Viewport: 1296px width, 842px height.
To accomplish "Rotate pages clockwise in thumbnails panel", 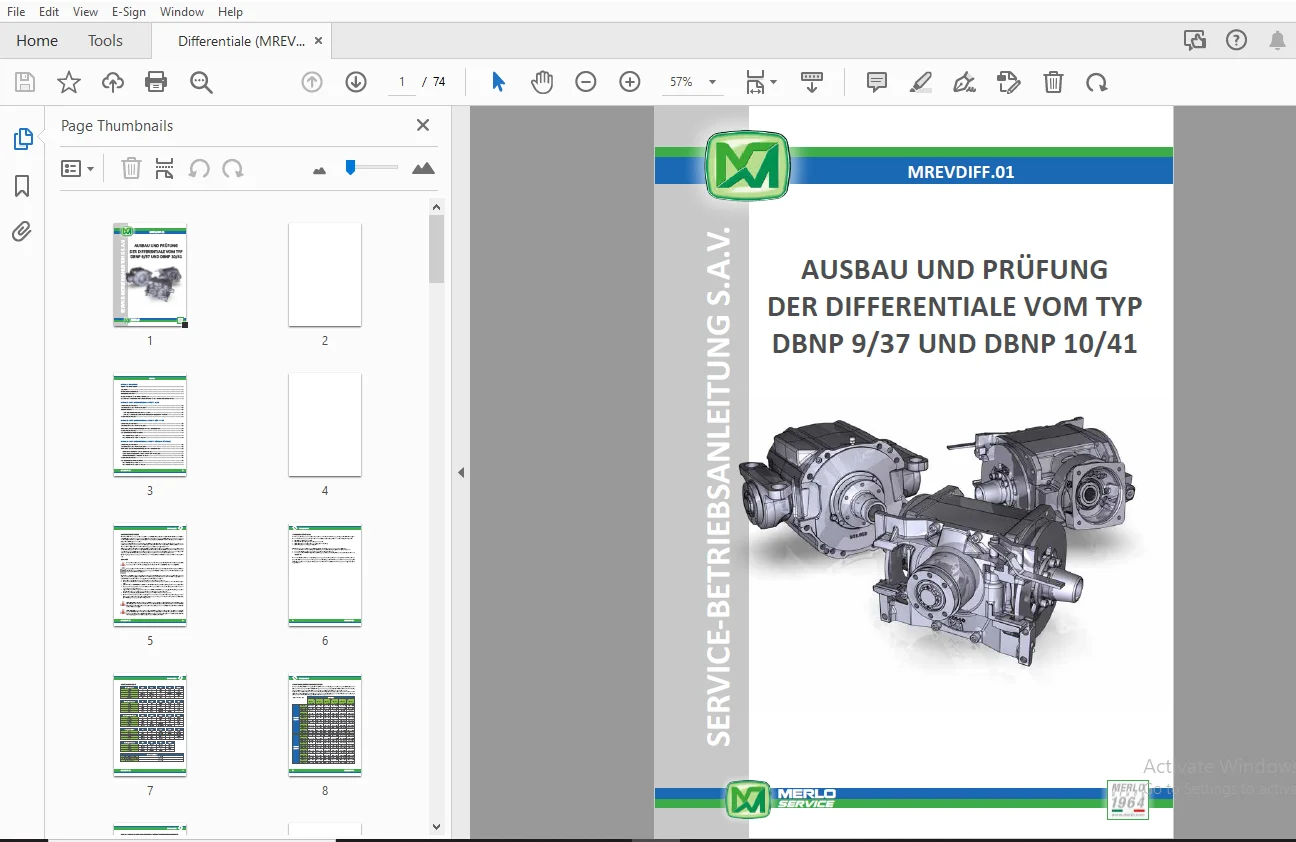I will pyautogui.click(x=233, y=168).
